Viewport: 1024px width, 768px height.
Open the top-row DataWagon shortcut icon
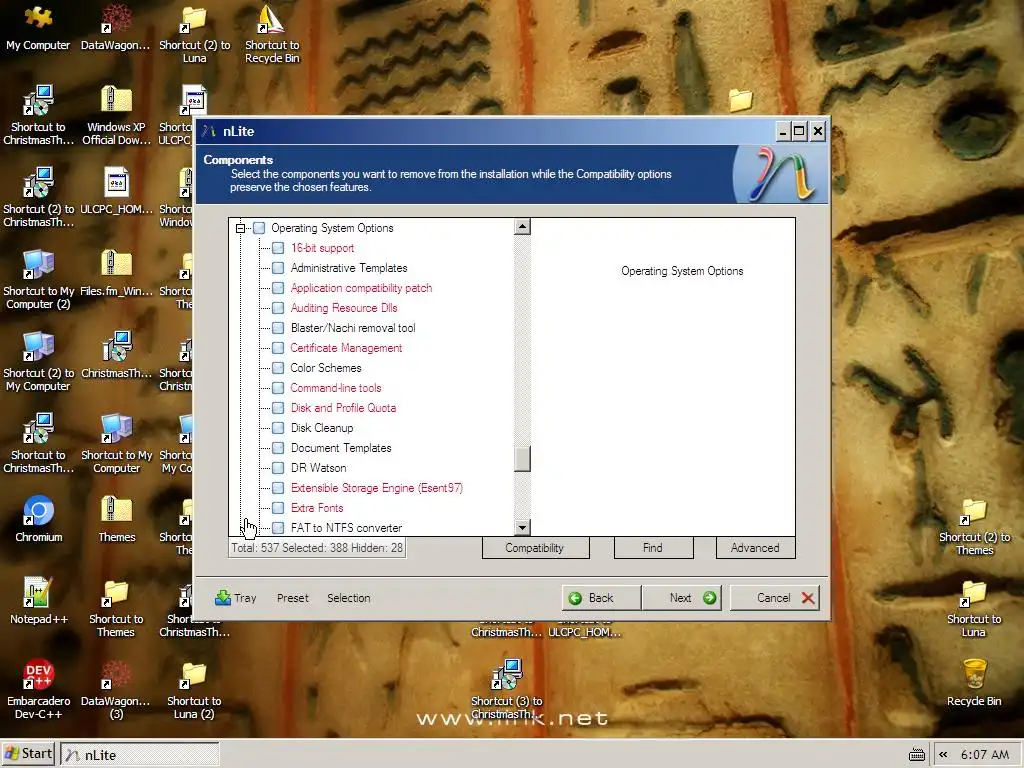[x=116, y=27]
